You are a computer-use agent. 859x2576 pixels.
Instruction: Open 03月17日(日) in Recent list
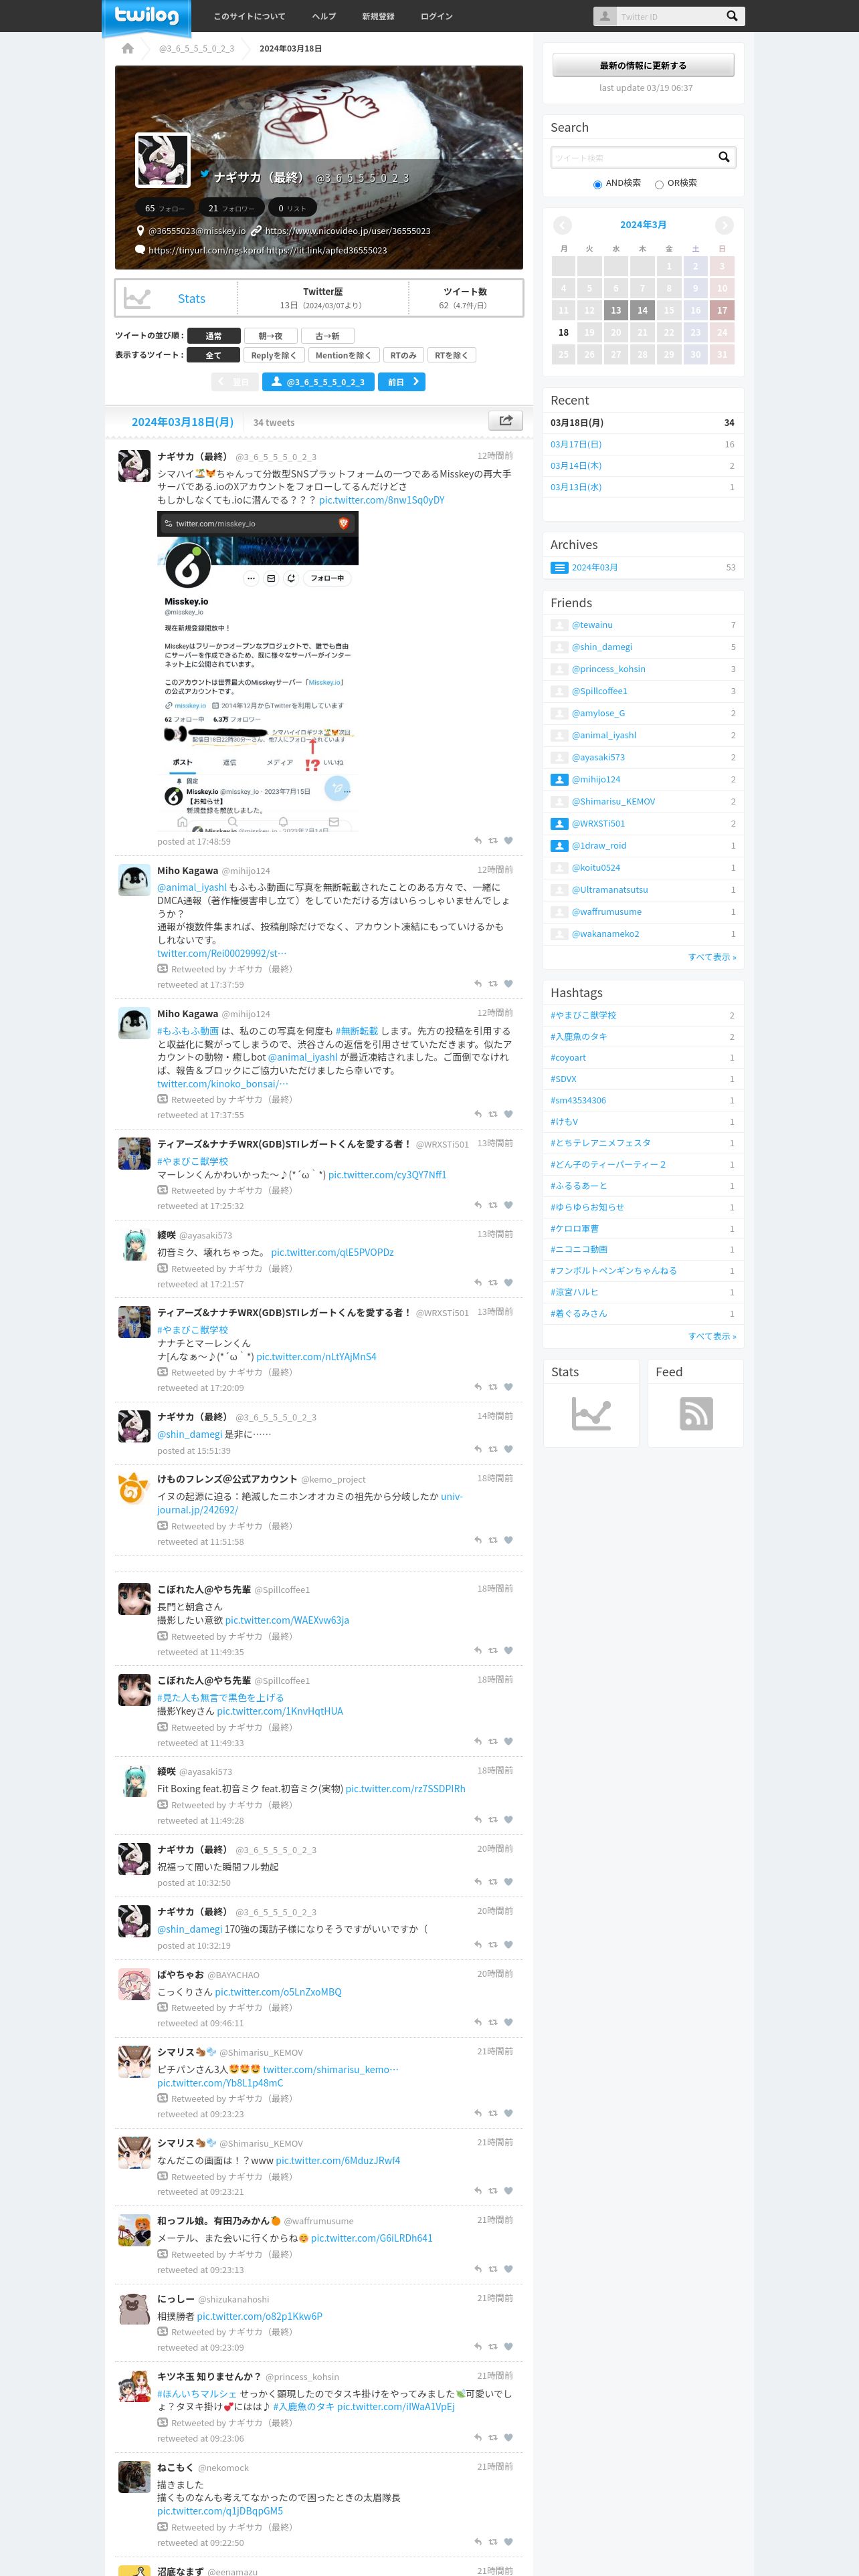pos(576,444)
